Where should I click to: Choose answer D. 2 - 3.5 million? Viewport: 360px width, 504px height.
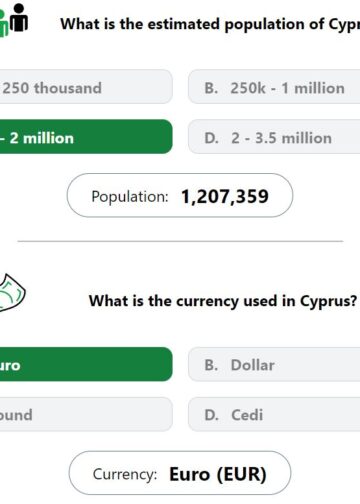[274, 137]
